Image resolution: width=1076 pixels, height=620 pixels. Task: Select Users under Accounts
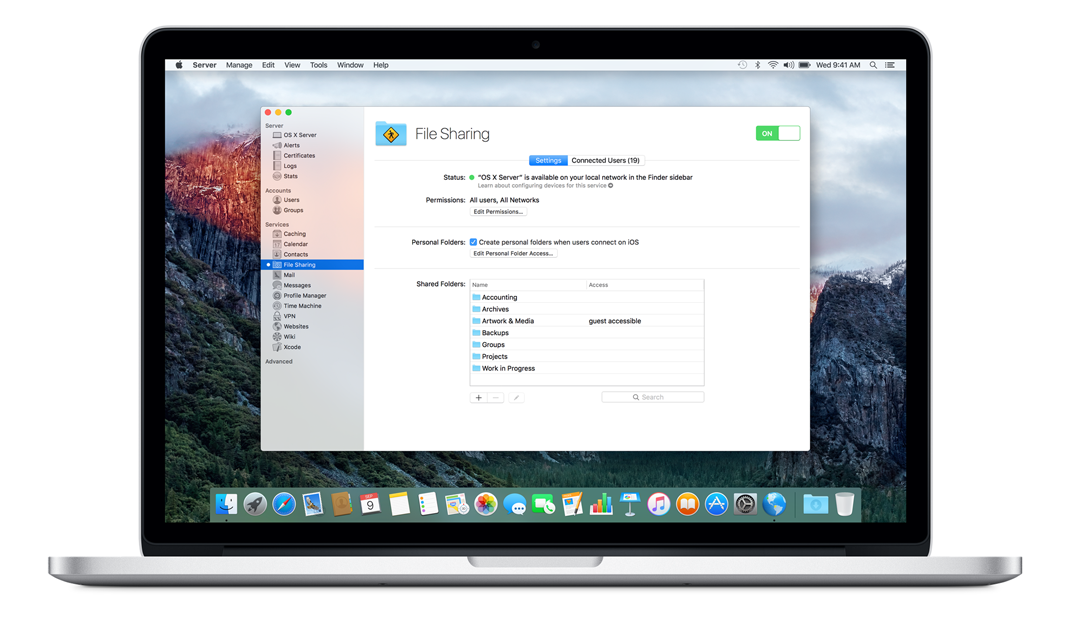[291, 200]
